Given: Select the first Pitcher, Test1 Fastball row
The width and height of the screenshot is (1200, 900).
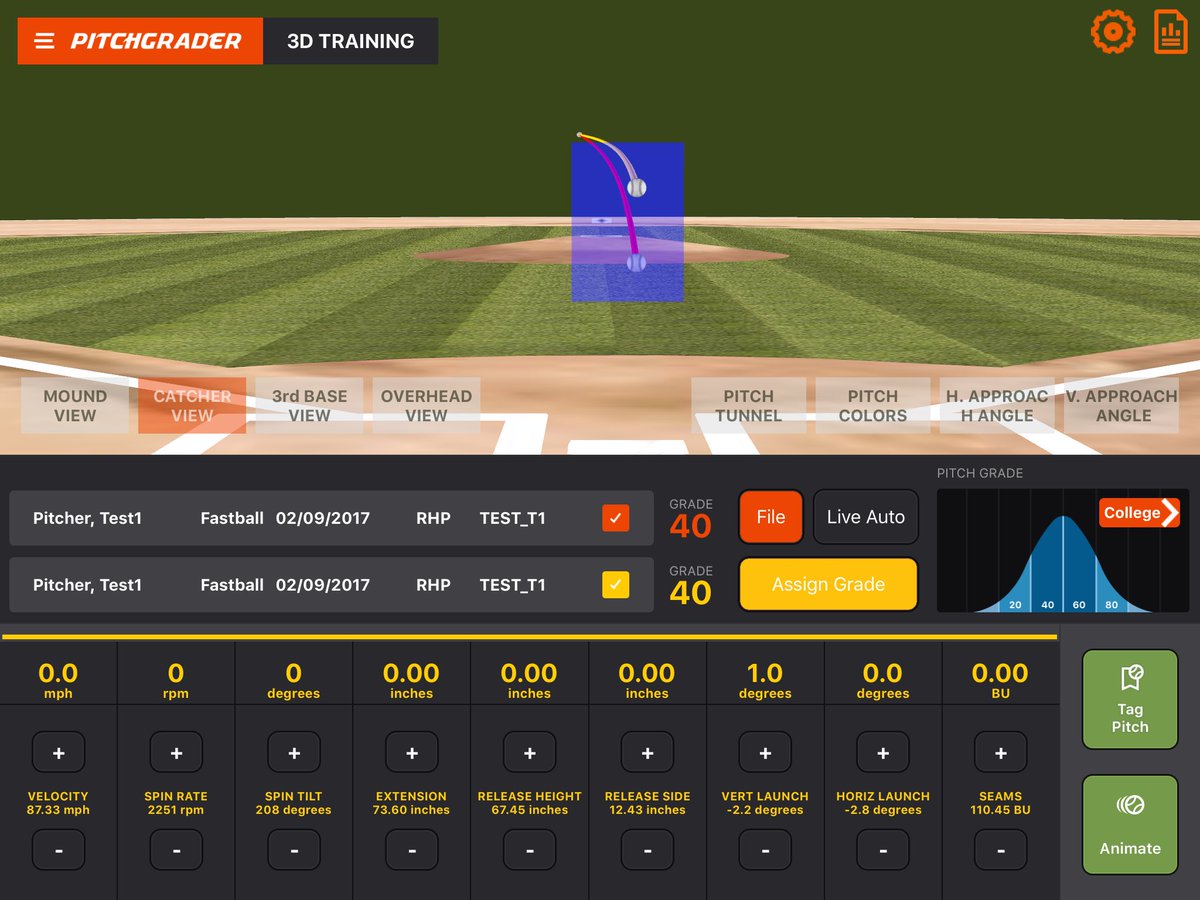Looking at the screenshot, I should [x=331, y=518].
